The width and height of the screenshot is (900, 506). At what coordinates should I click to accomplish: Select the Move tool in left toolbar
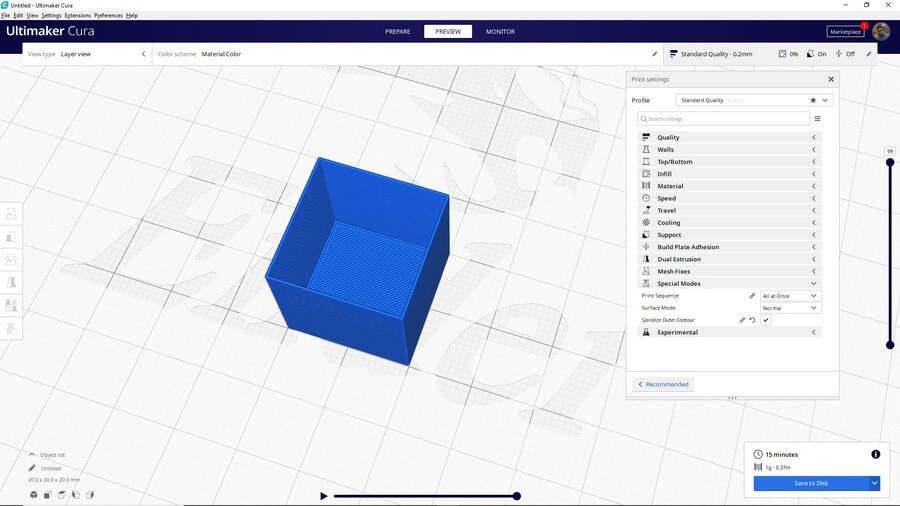(11, 213)
